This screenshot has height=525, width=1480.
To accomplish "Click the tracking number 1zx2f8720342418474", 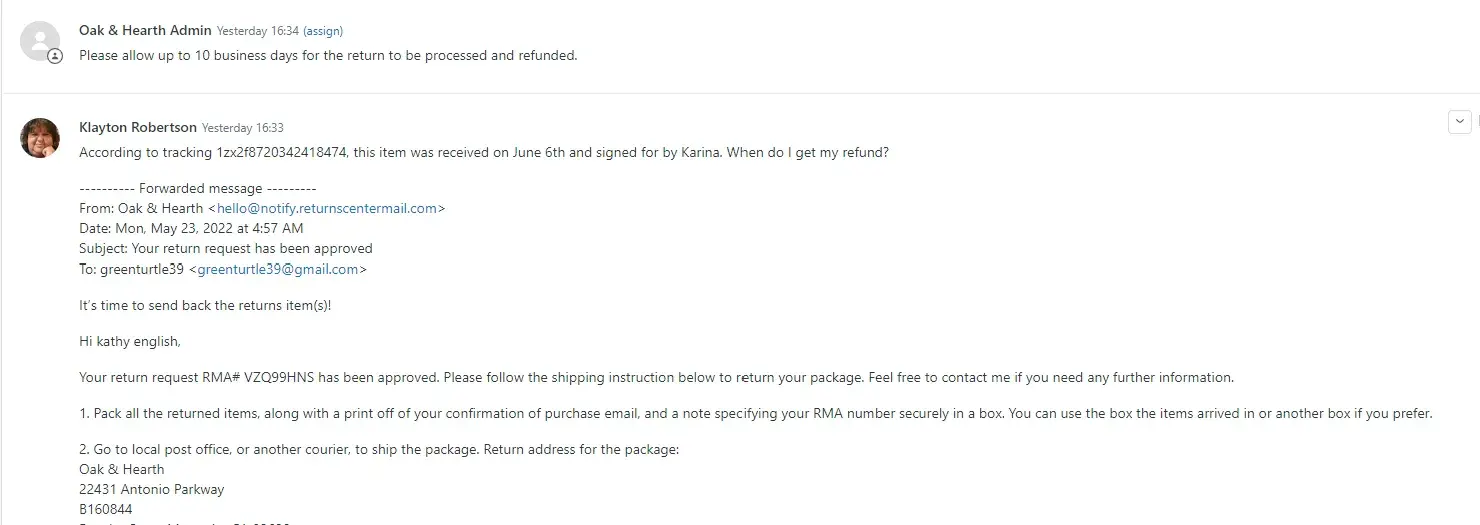I will 282,153.
